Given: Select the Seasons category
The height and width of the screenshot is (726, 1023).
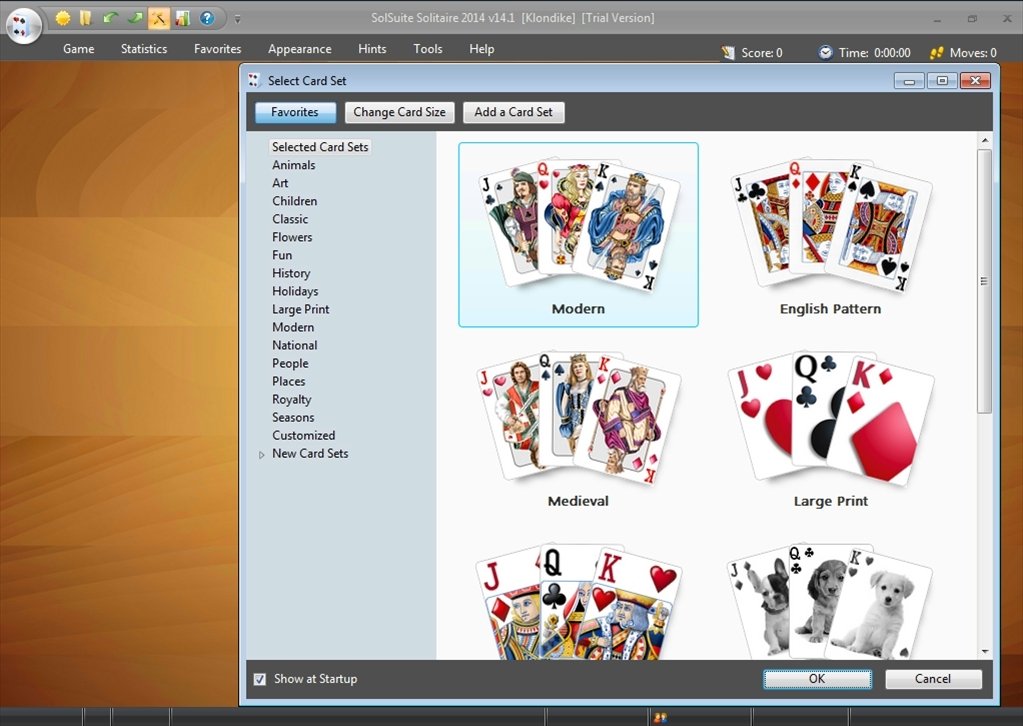Looking at the screenshot, I should tap(293, 417).
